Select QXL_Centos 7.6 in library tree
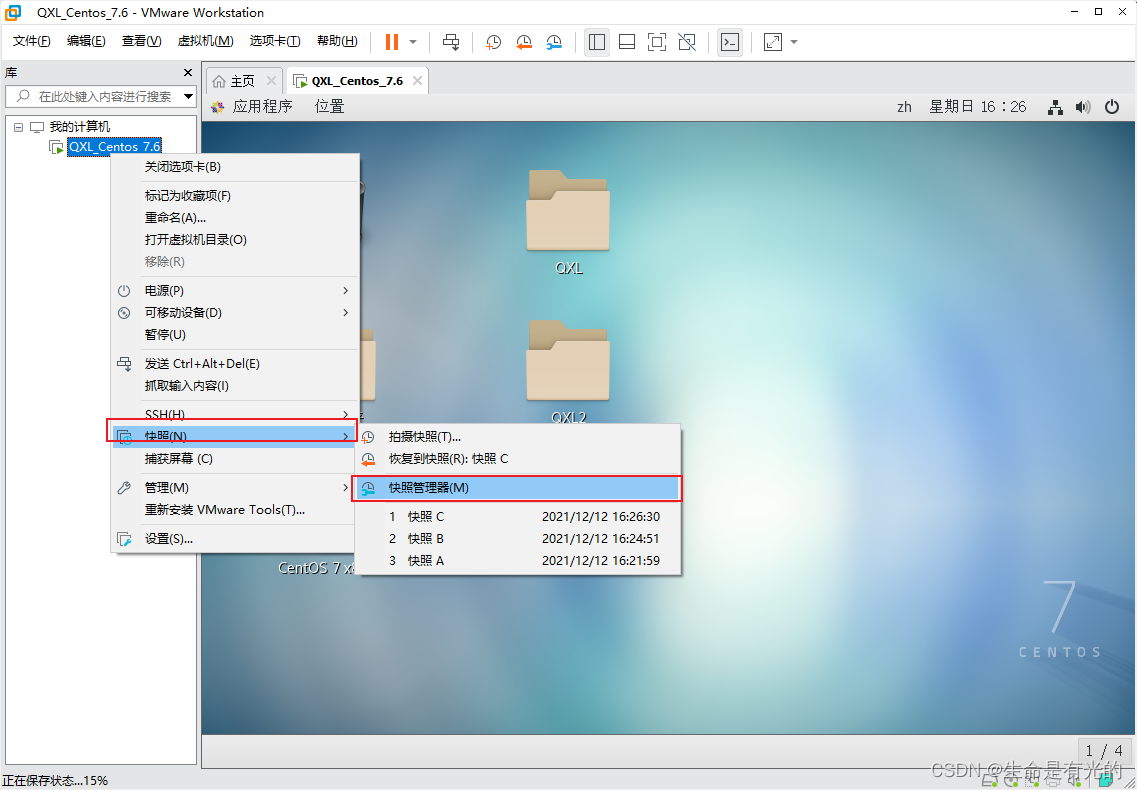The image size is (1137, 790). pyautogui.click(x=115, y=147)
